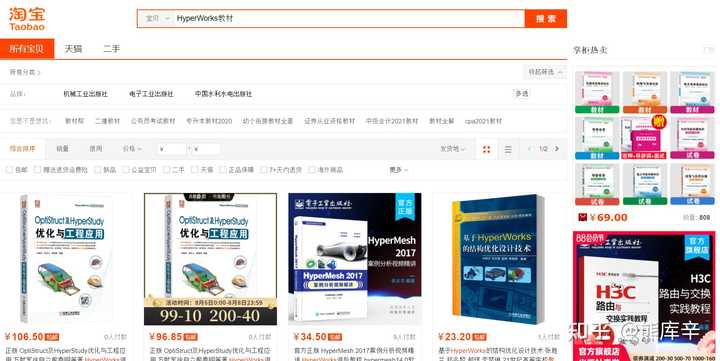Switch to list view layout icon
The width and height of the screenshot is (720, 361).
tap(508, 149)
